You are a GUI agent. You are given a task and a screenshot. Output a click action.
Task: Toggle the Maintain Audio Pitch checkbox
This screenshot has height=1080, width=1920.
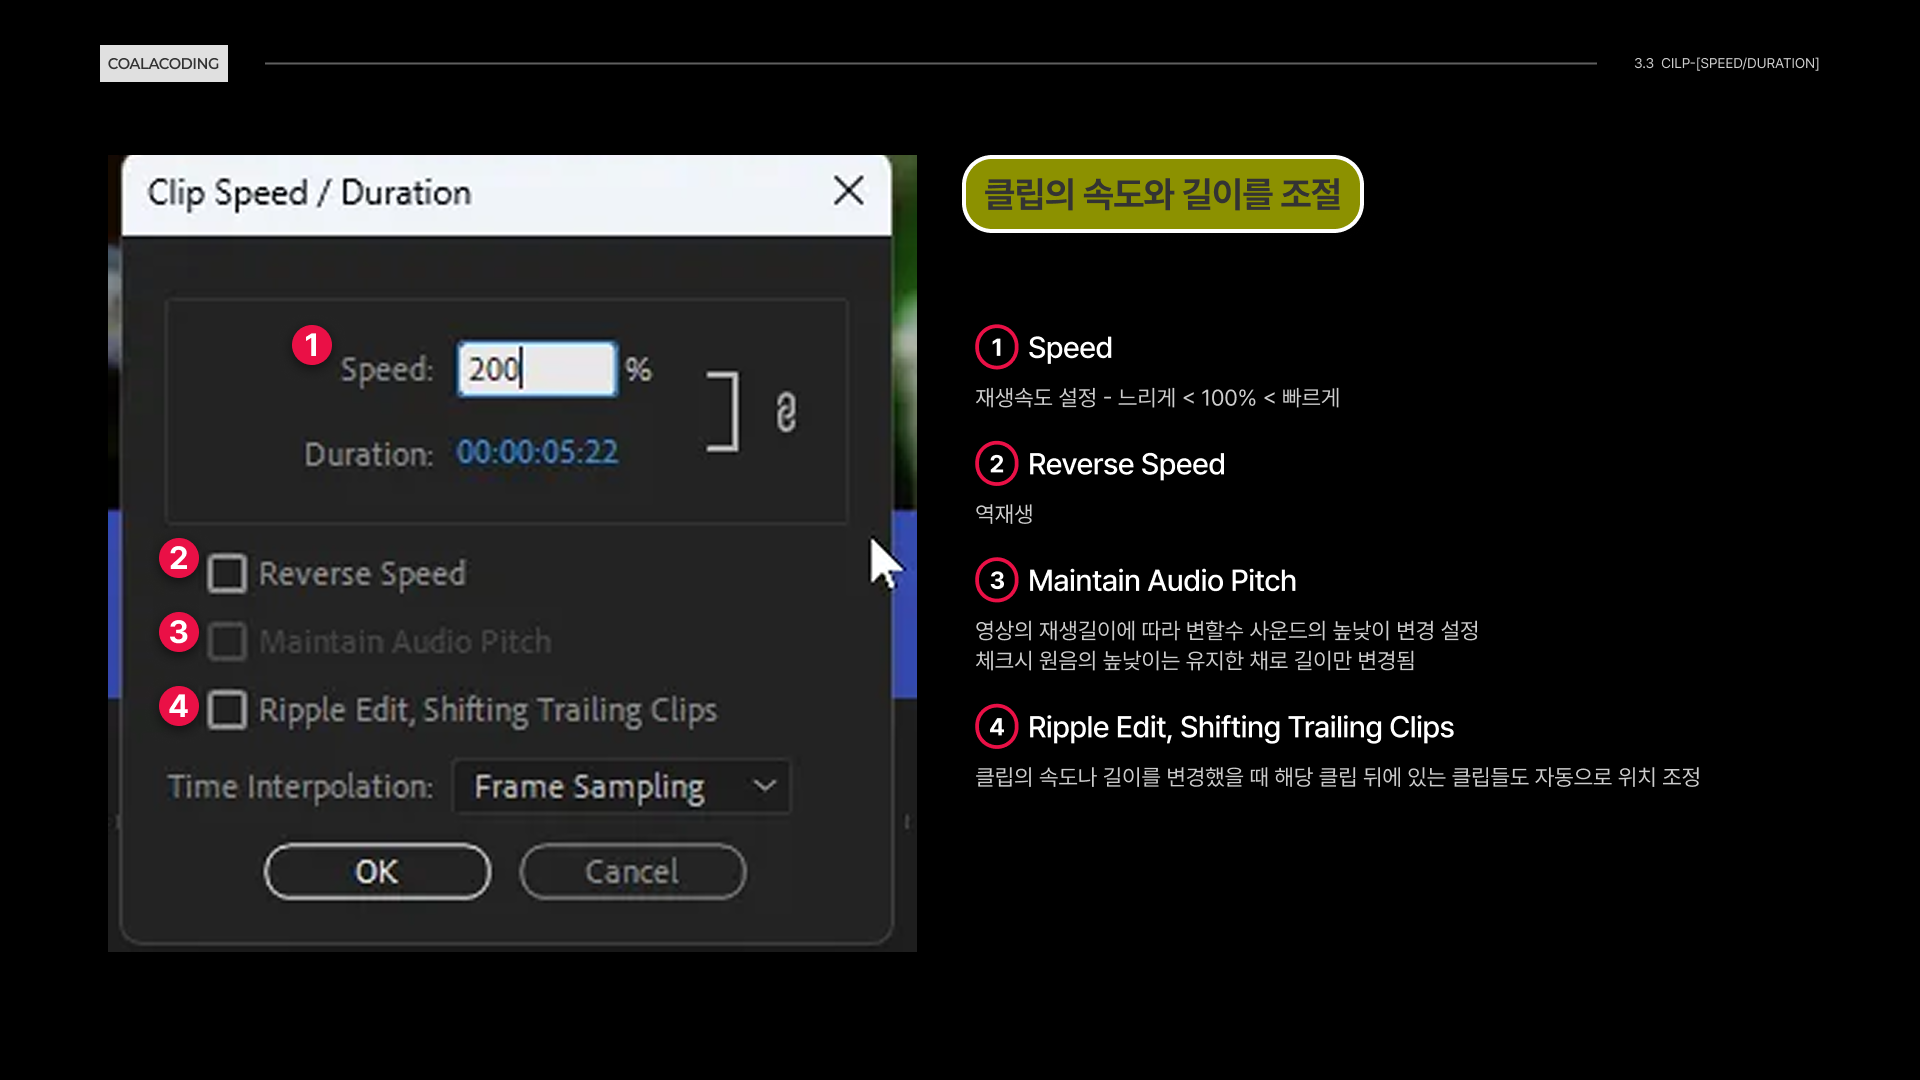(227, 641)
